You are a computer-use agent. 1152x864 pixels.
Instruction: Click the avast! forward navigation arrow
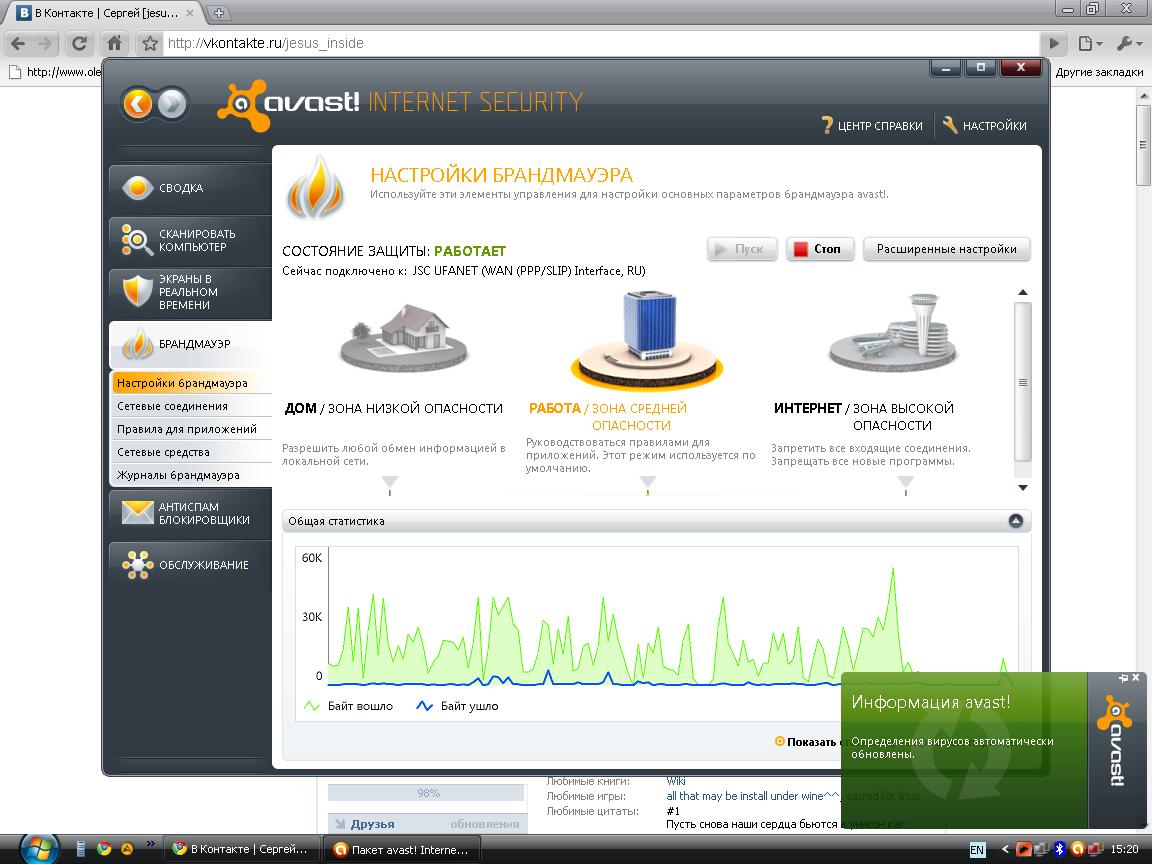coord(172,103)
